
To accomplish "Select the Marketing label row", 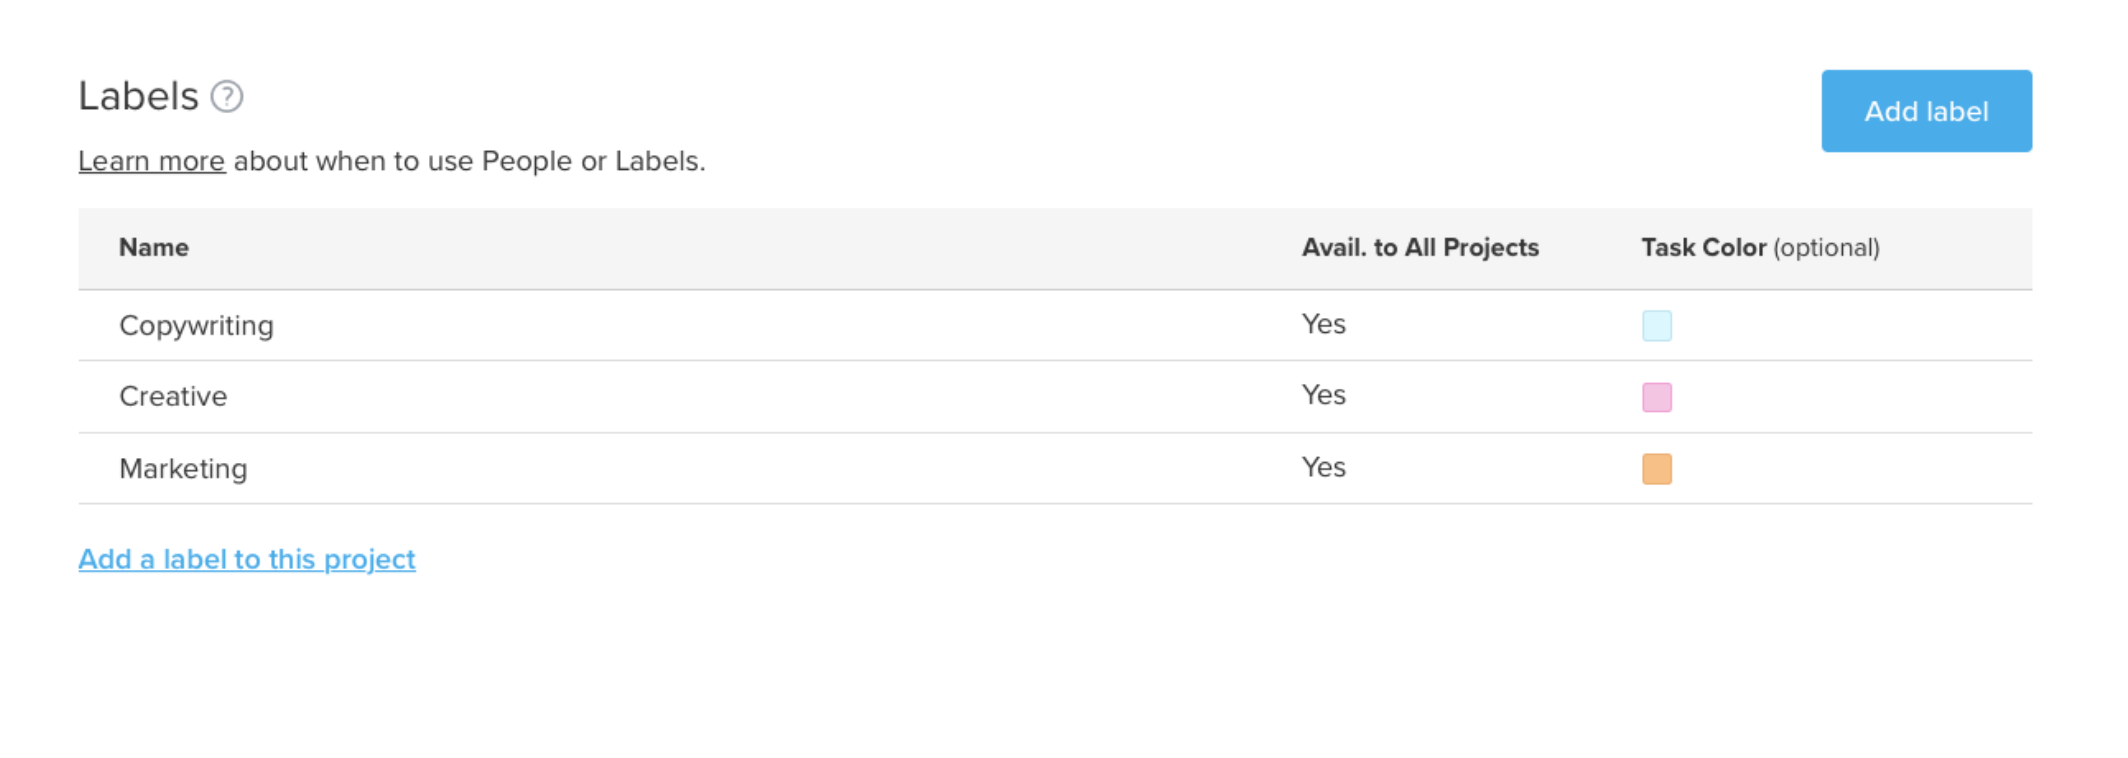I will pyautogui.click(x=700, y=468).
